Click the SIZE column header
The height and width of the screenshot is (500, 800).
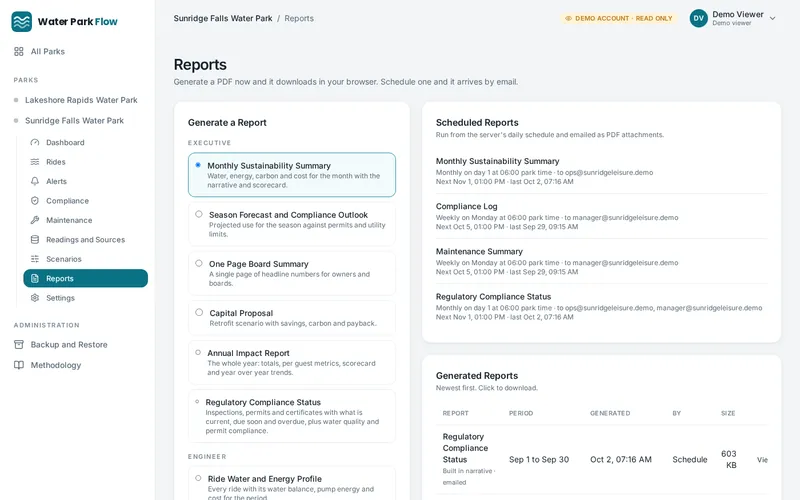pyautogui.click(x=728, y=413)
